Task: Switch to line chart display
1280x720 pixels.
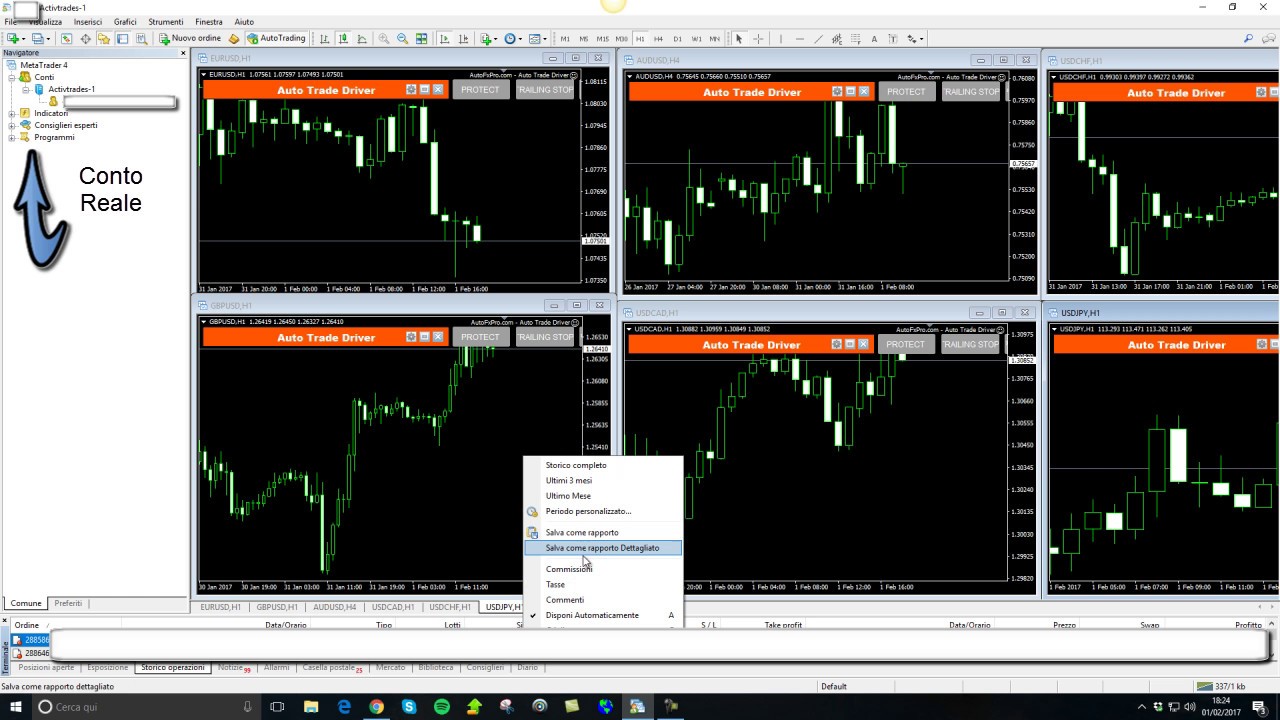Action: (x=362, y=39)
